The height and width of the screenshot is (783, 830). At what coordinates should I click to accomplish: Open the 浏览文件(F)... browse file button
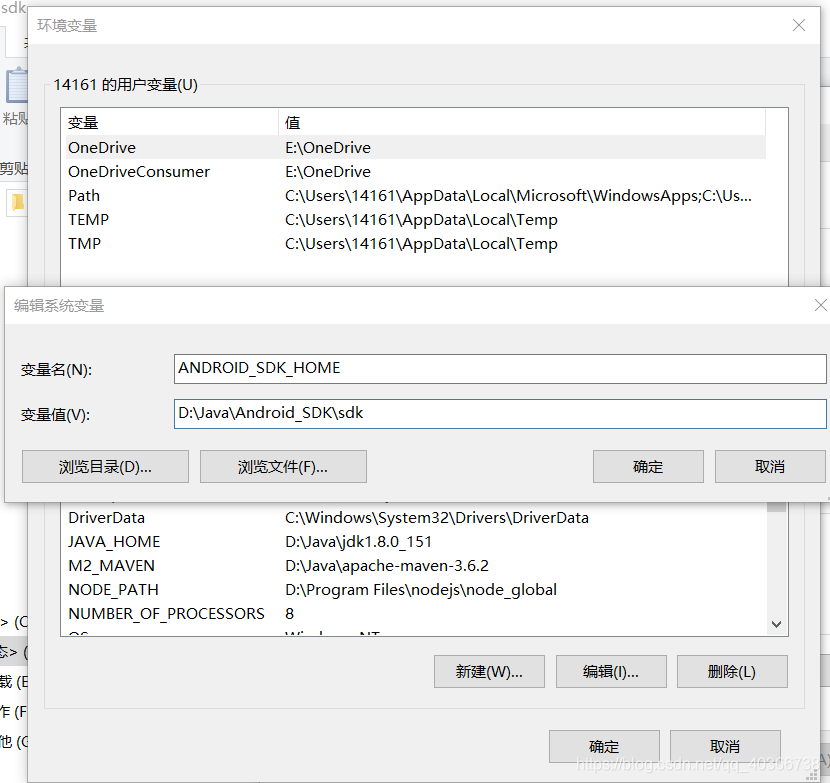tap(283, 466)
